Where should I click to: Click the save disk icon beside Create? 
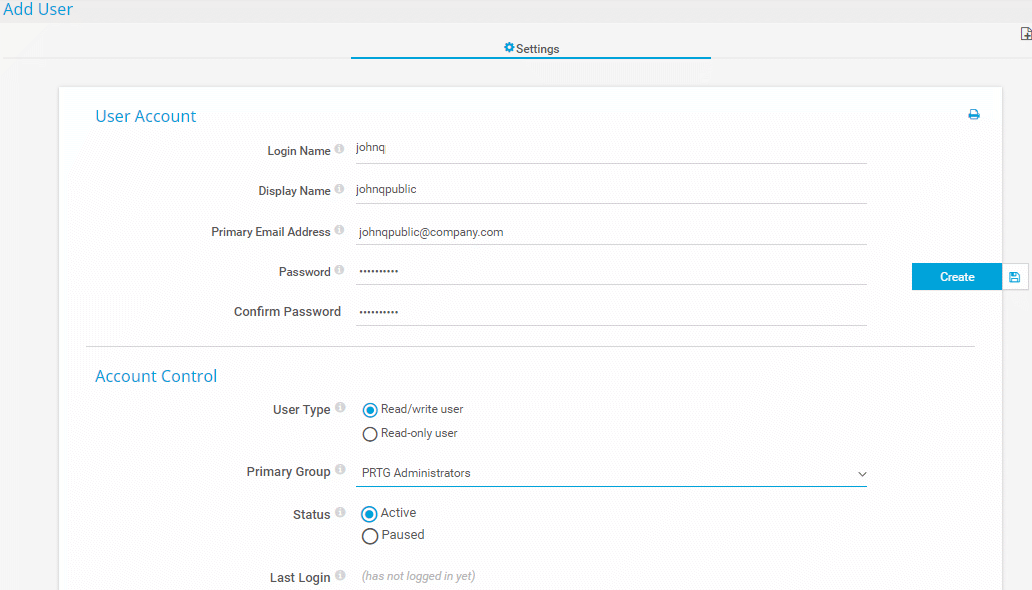(x=1015, y=277)
